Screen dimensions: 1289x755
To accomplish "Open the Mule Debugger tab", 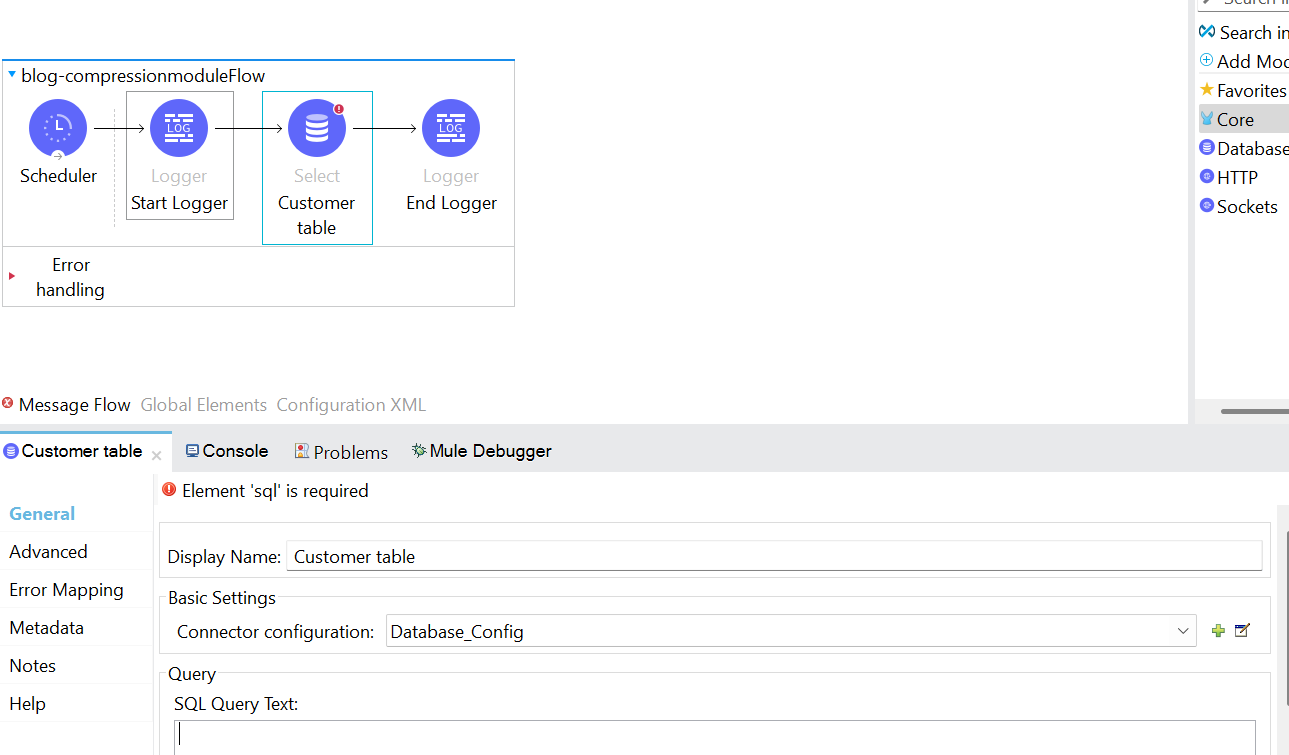I will pos(481,450).
